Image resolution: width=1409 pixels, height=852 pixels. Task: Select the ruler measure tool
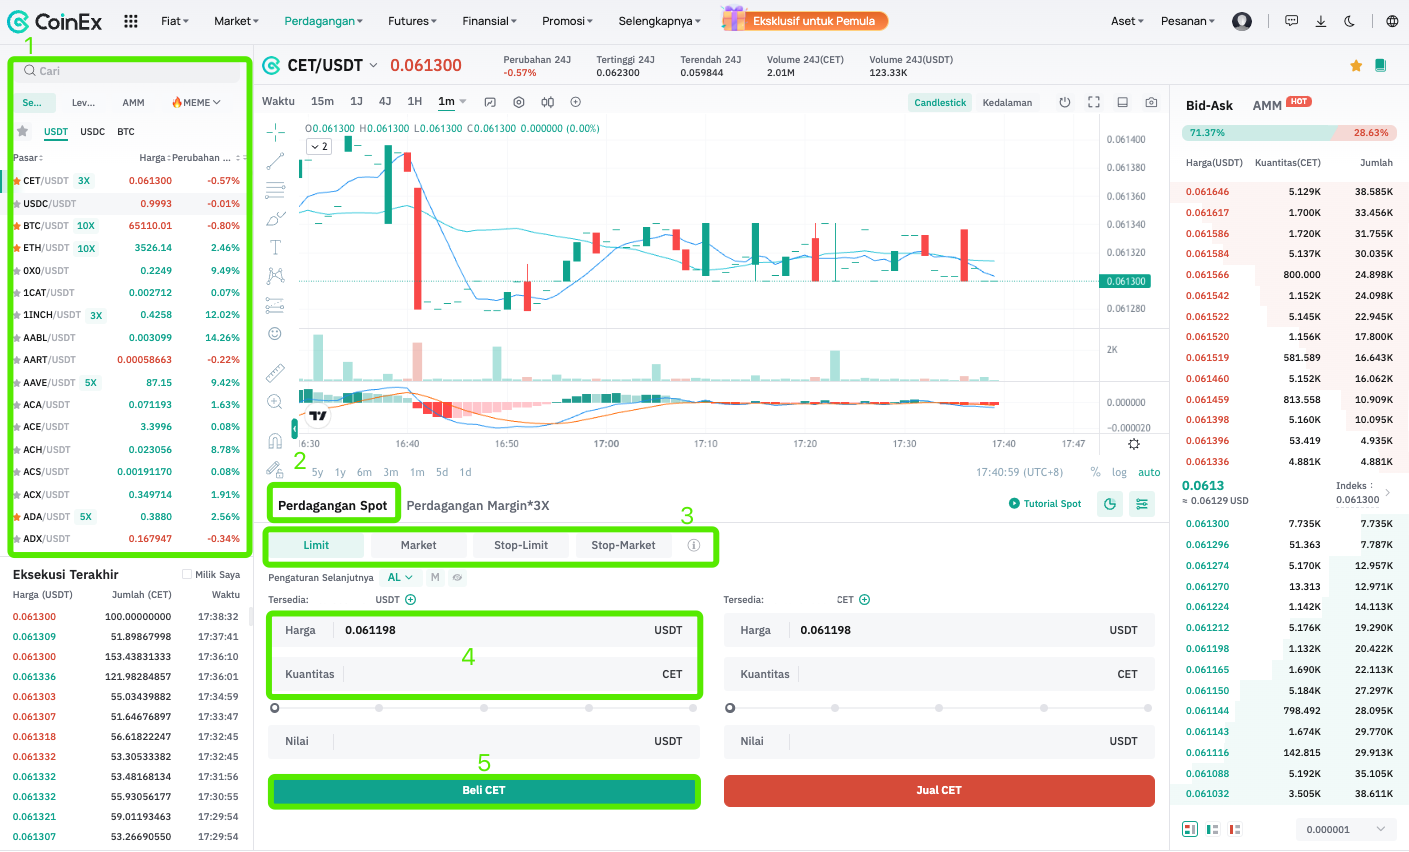tap(275, 373)
